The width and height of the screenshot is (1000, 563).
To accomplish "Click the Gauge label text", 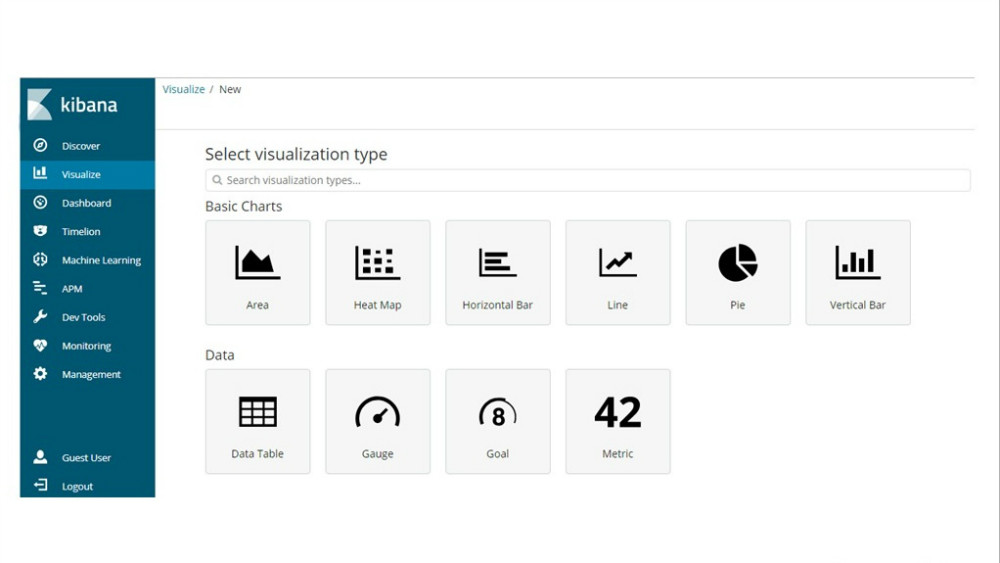I will click(378, 453).
